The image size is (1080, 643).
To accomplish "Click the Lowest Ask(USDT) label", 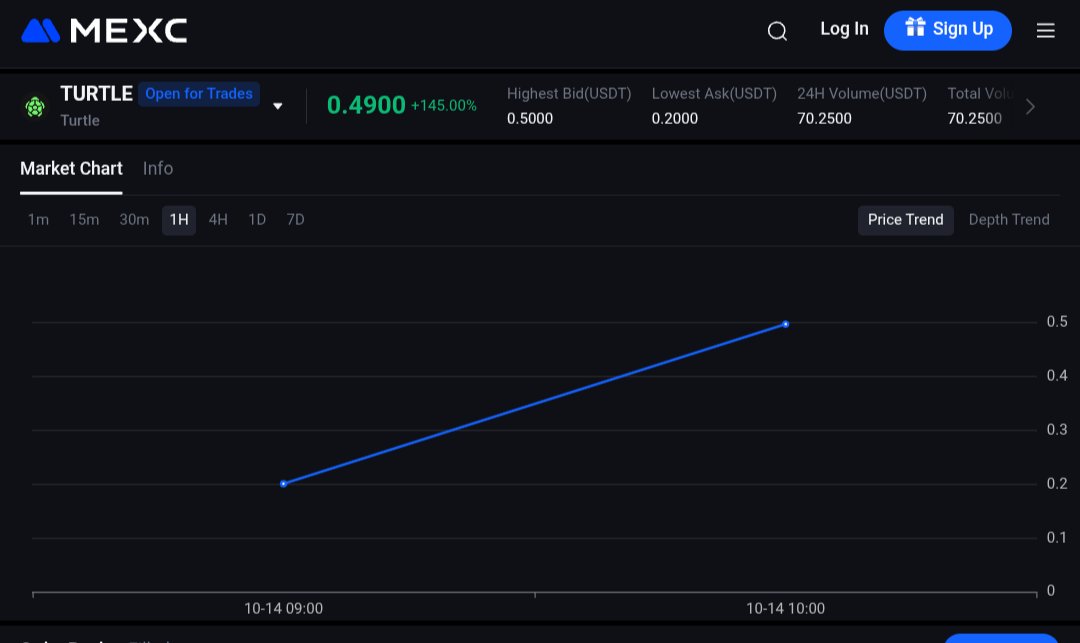I will click(x=714, y=94).
